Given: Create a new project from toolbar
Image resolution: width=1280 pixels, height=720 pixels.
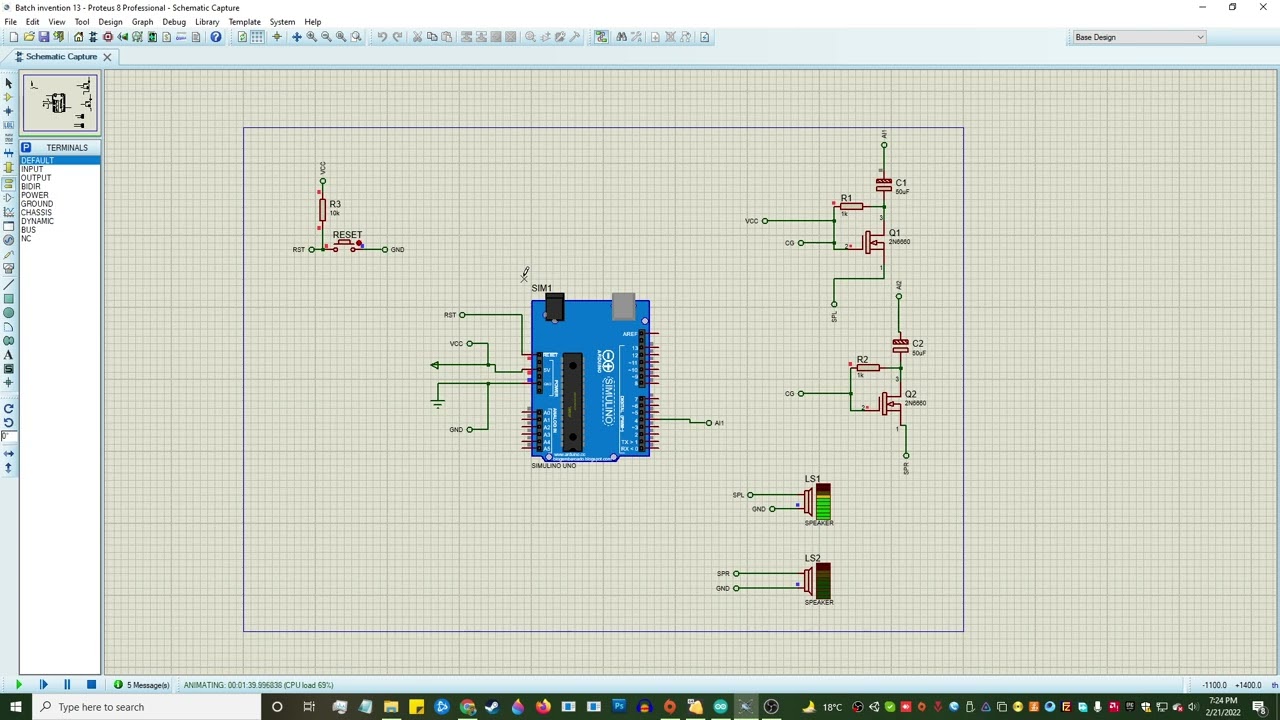Looking at the screenshot, I should point(14,37).
